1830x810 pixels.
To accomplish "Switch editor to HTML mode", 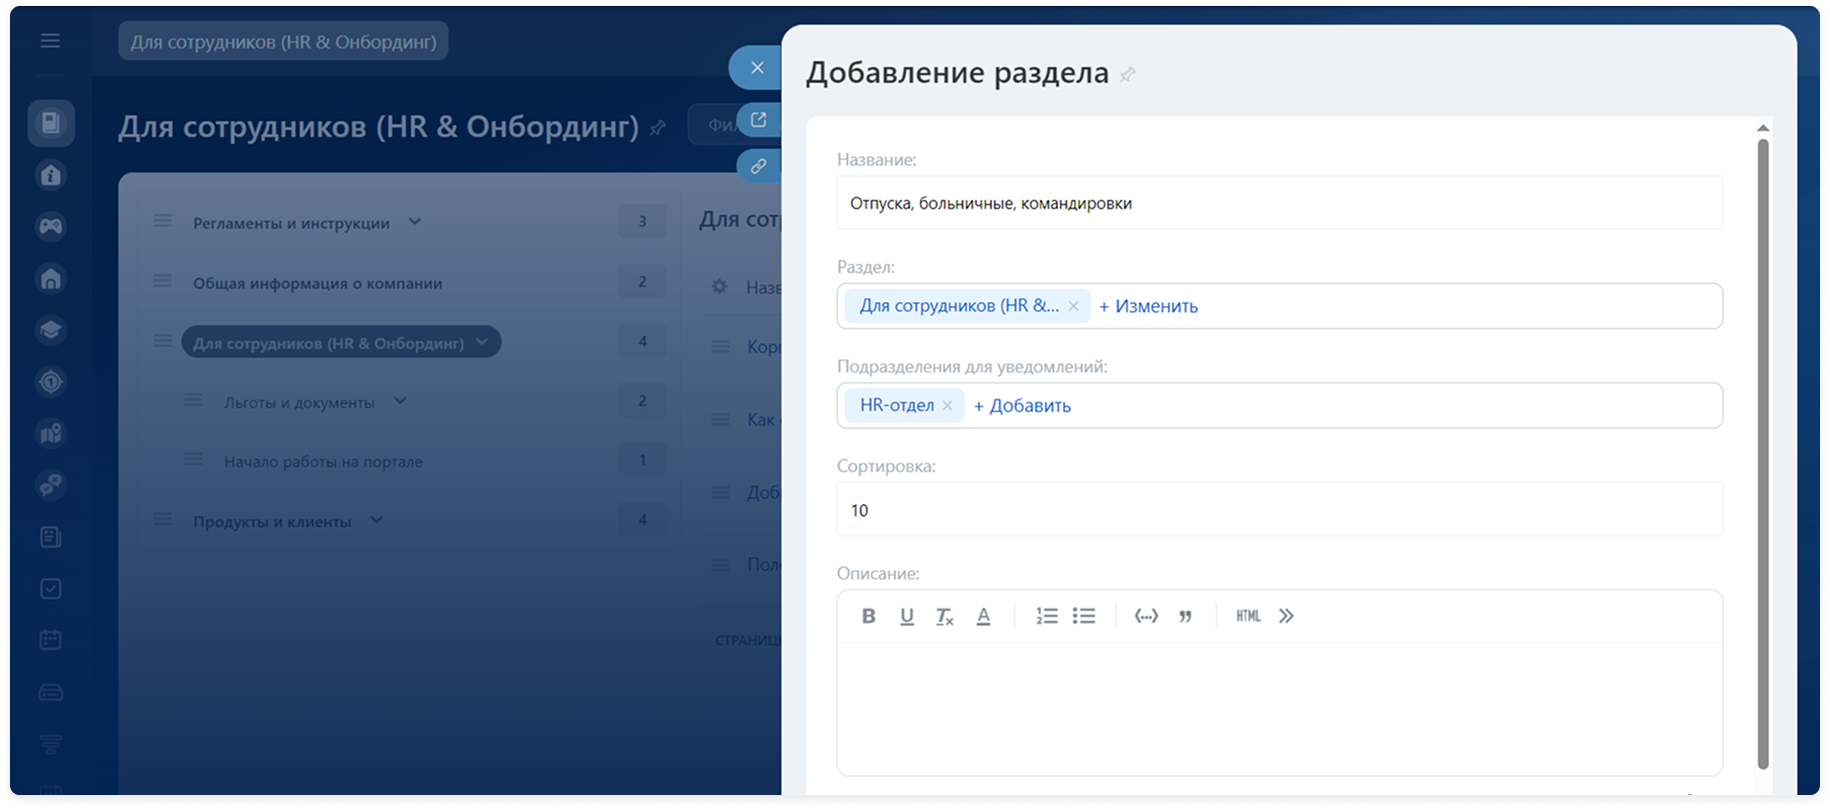I will tap(1248, 616).
